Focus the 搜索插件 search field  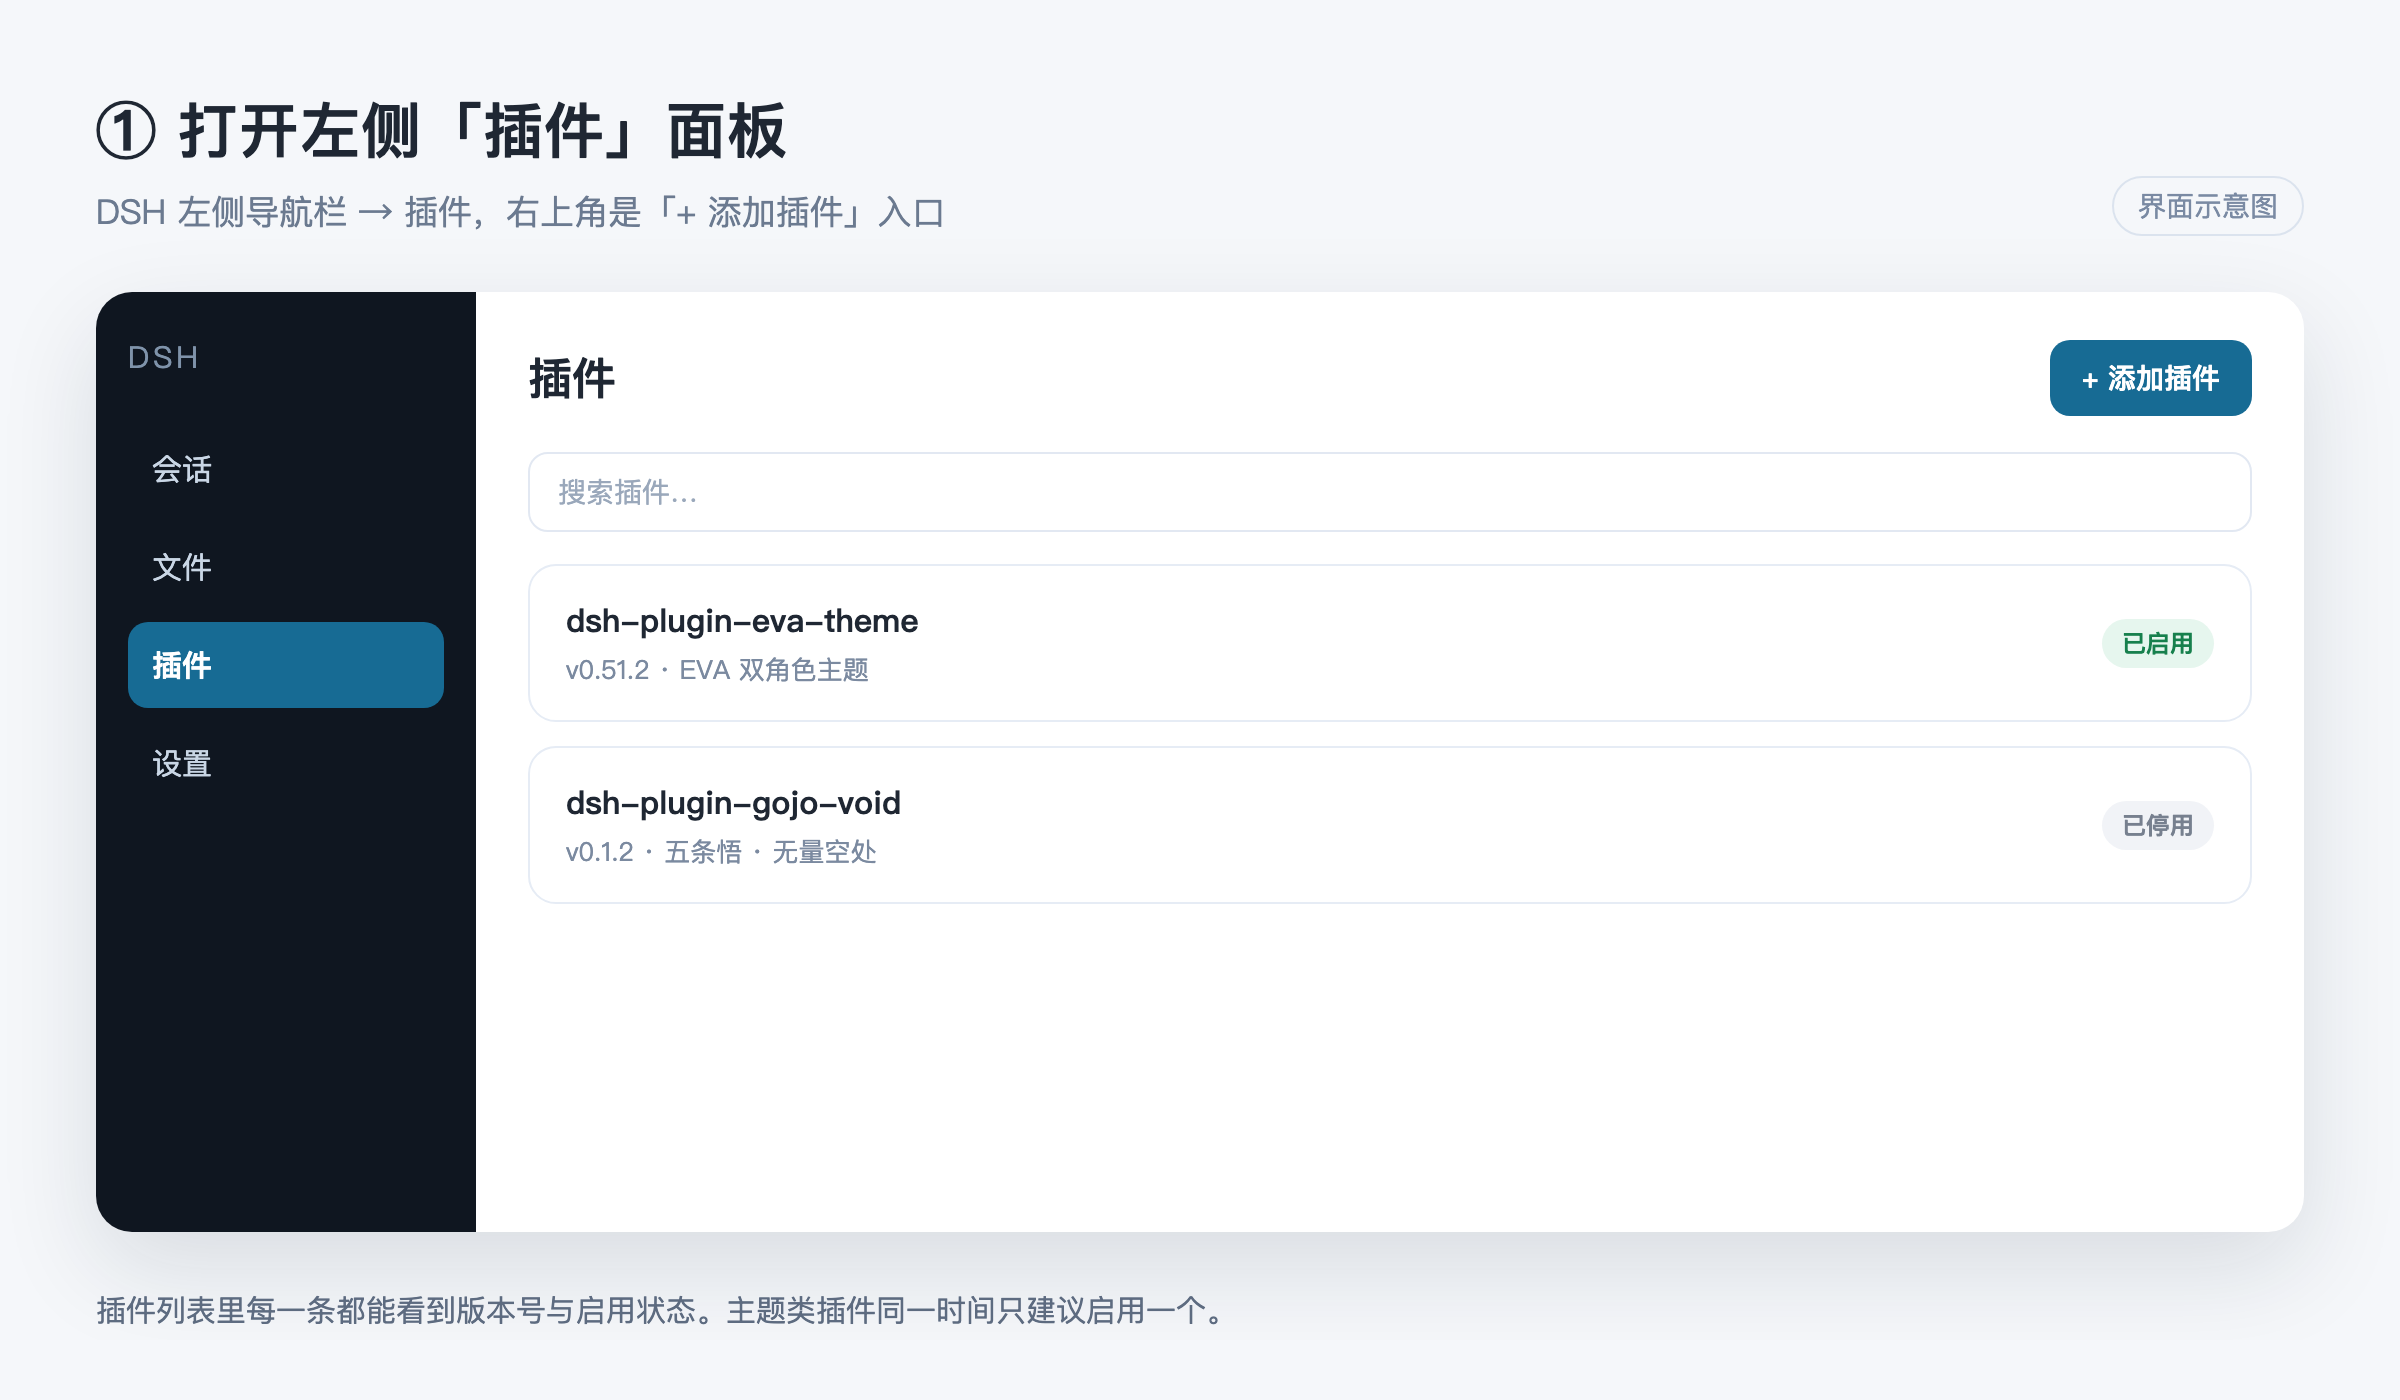[1390, 492]
